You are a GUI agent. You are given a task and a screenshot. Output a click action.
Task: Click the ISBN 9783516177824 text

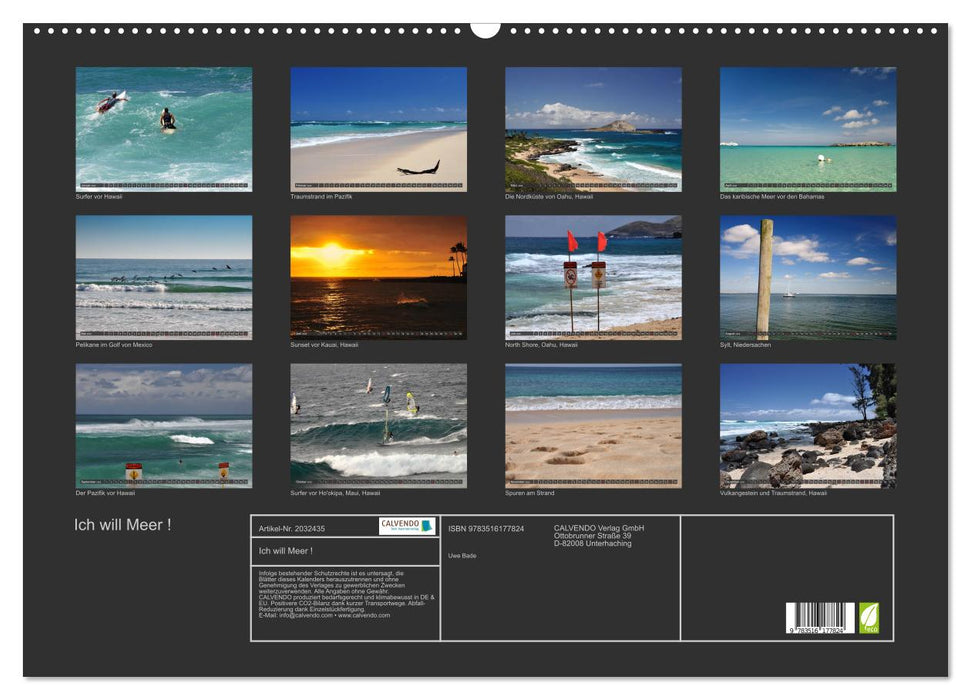click(486, 528)
